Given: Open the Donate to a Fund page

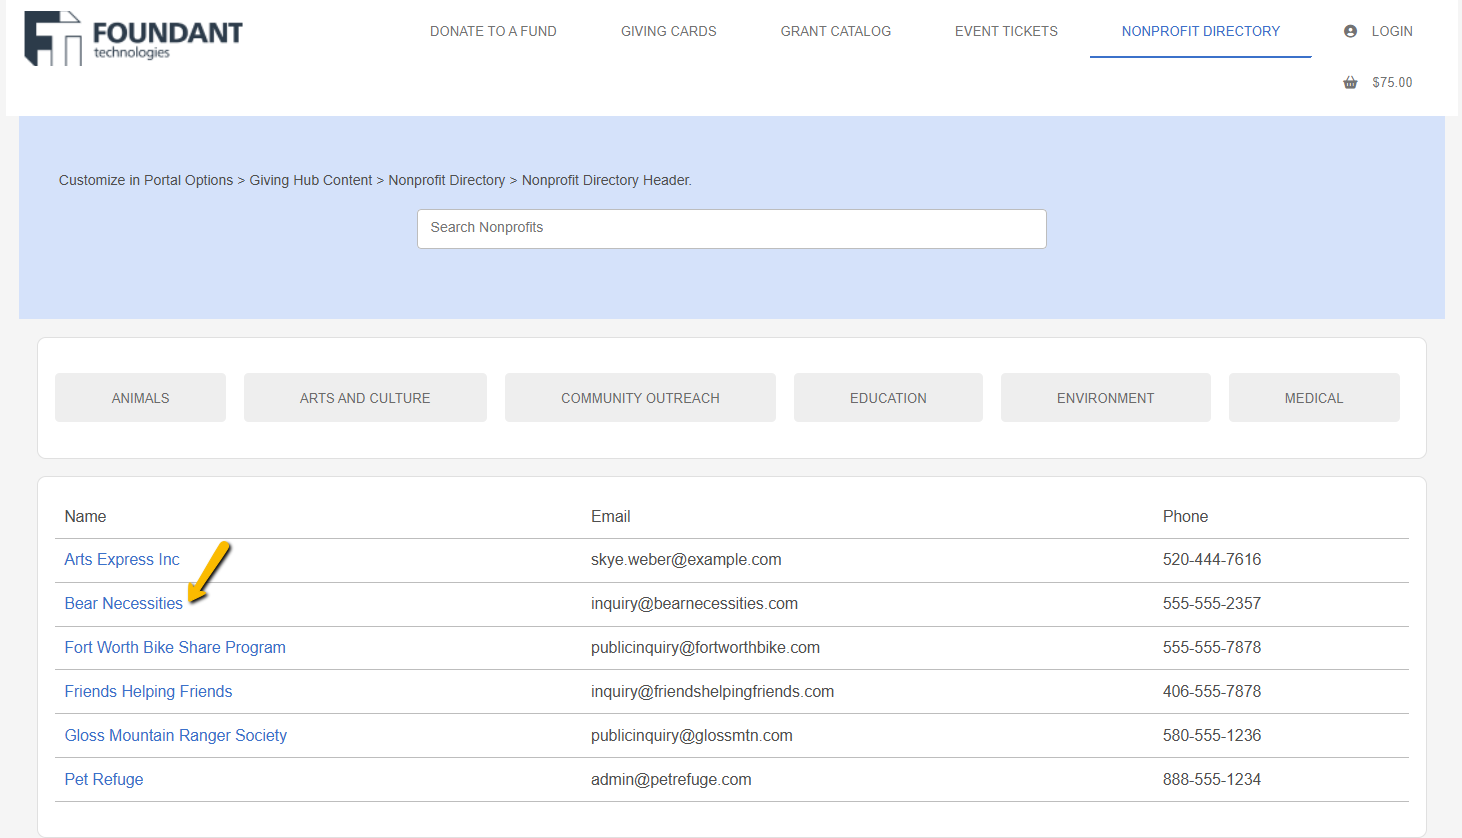Looking at the screenshot, I should (x=493, y=32).
